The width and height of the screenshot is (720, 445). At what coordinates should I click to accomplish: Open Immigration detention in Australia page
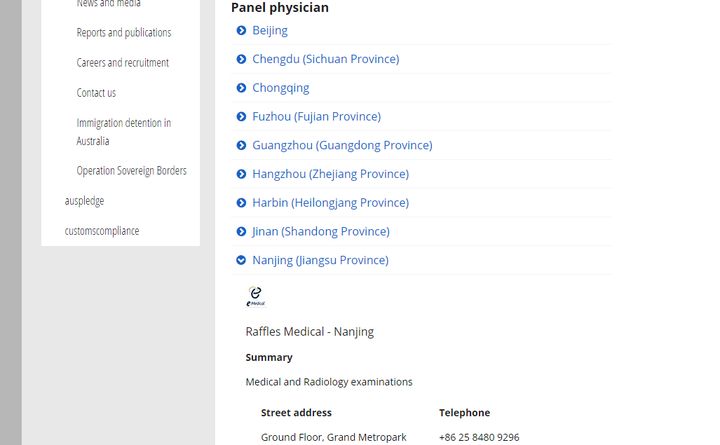point(124,131)
